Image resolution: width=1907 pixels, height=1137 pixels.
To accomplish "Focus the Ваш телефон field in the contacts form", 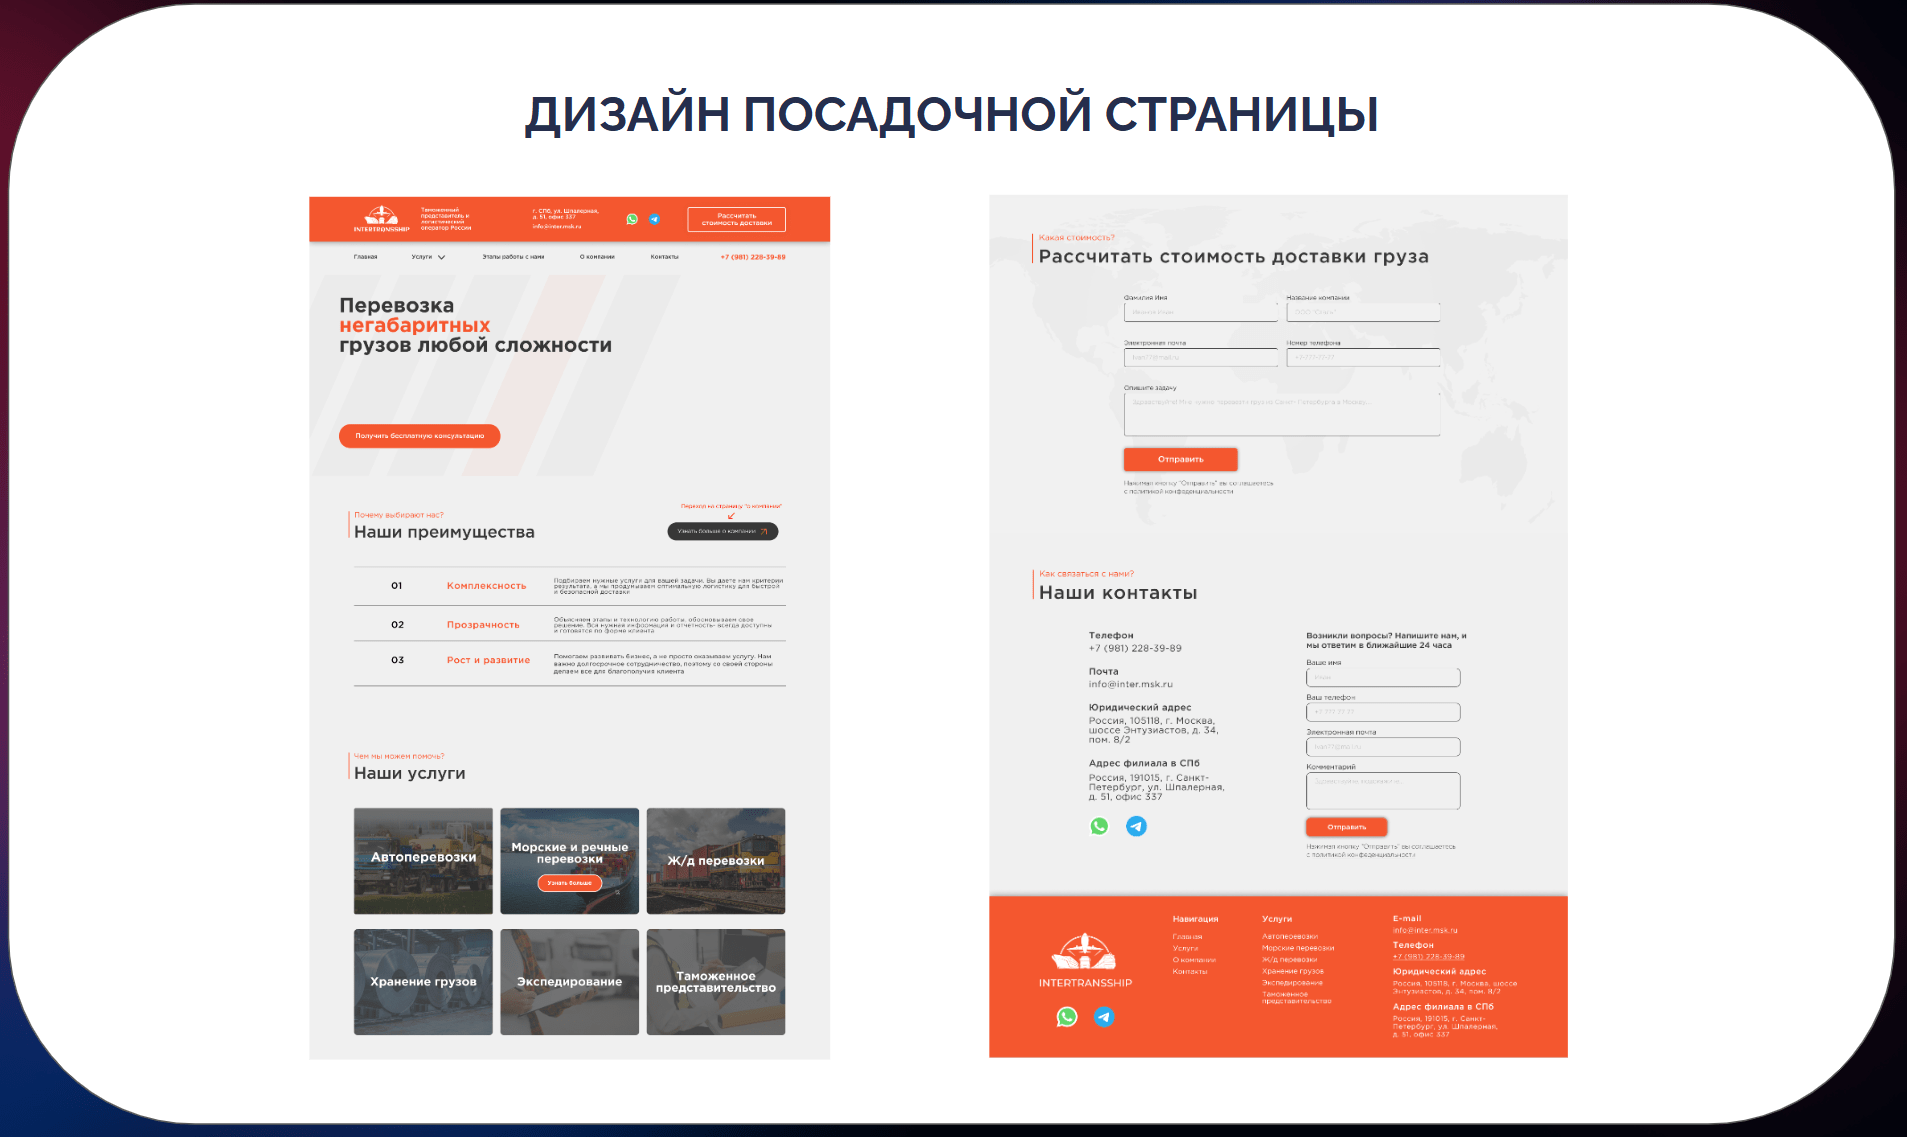I will click(1382, 712).
